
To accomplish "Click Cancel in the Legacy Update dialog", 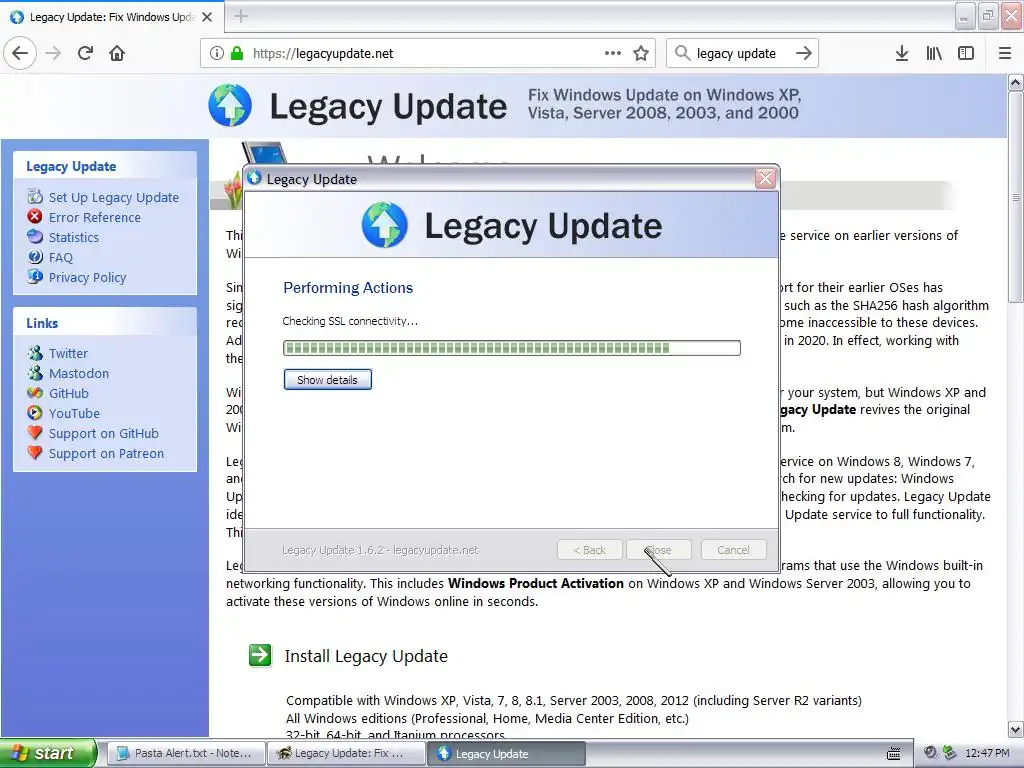I will [x=733, y=550].
